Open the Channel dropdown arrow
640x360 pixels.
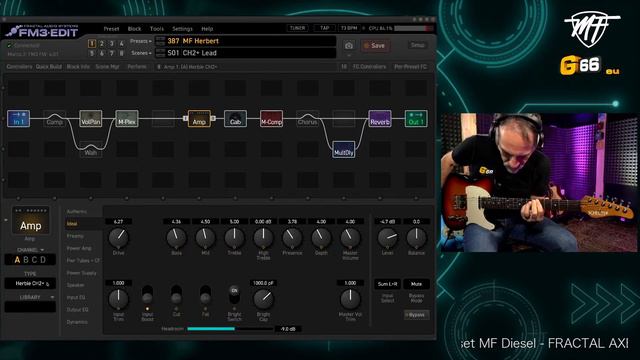[x=42, y=250]
